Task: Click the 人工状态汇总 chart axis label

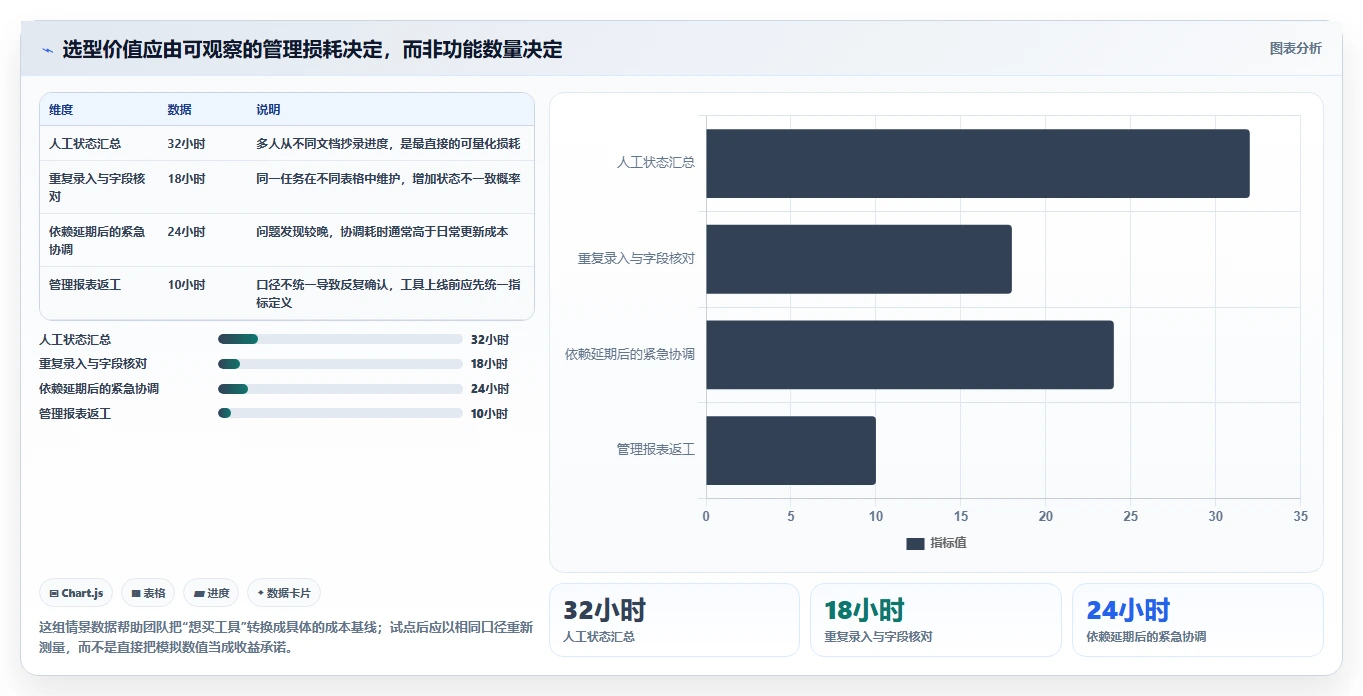Action: (x=656, y=162)
